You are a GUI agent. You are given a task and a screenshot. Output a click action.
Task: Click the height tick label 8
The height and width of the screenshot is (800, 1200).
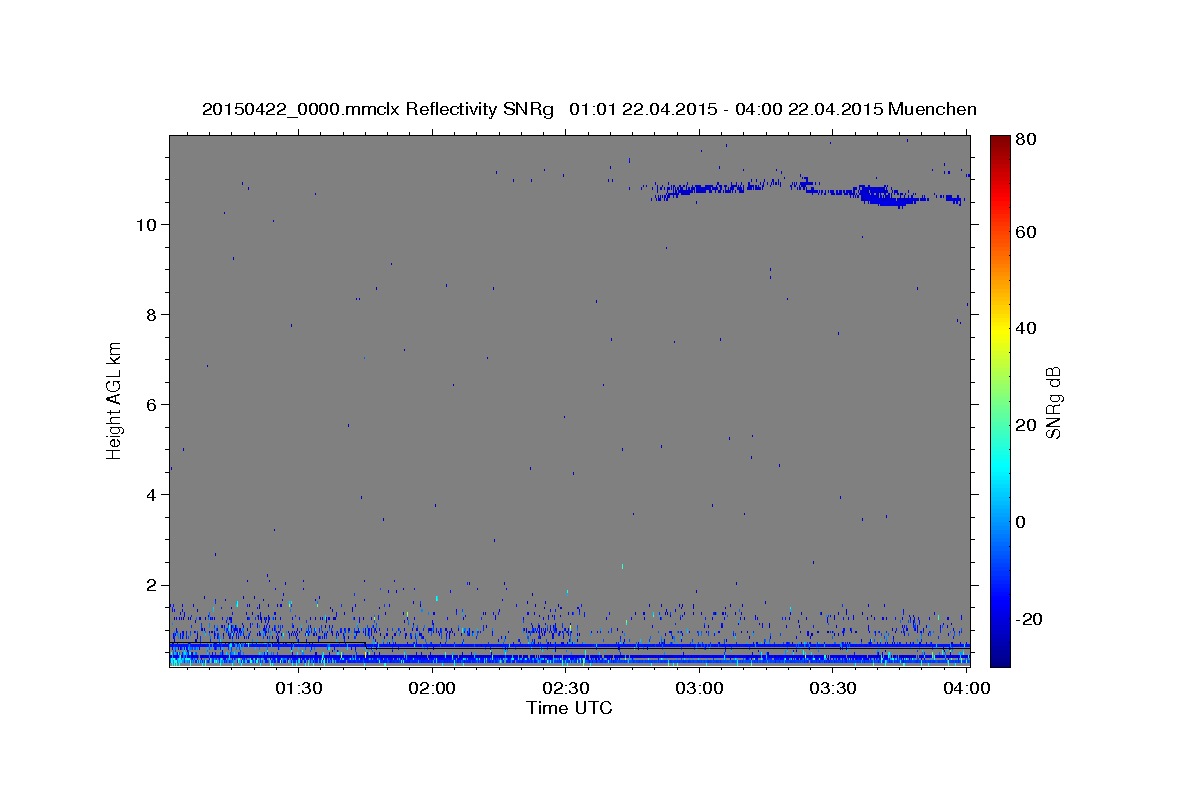click(x=151, y=314)
